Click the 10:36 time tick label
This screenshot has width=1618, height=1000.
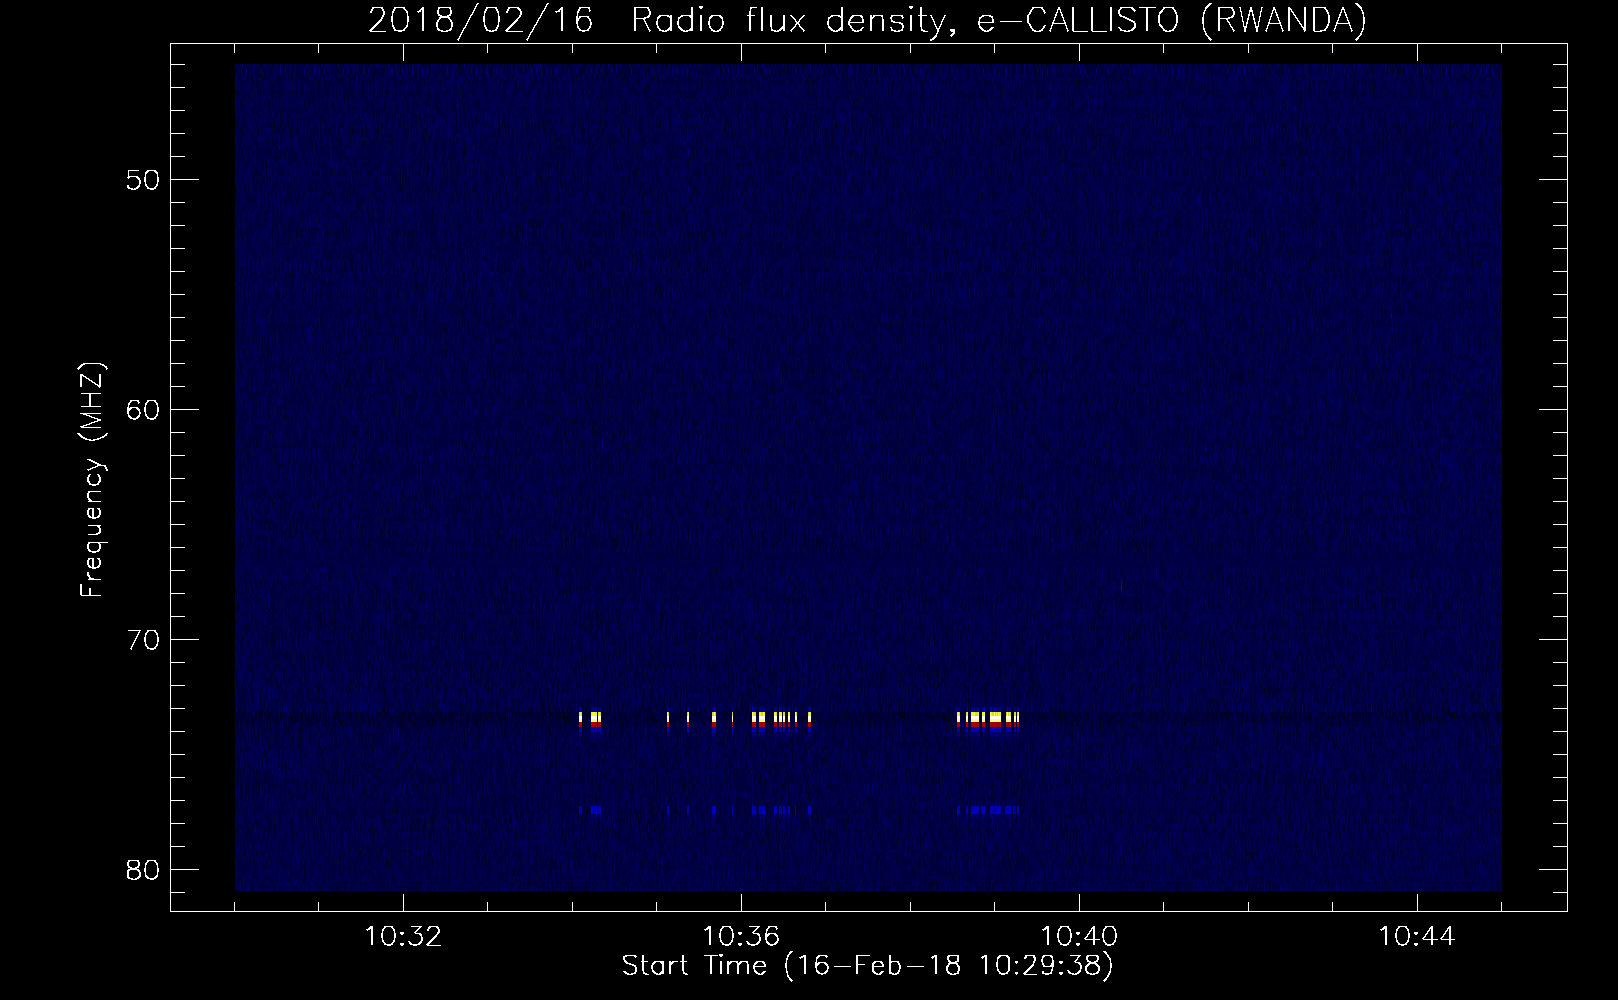[741, 938]
